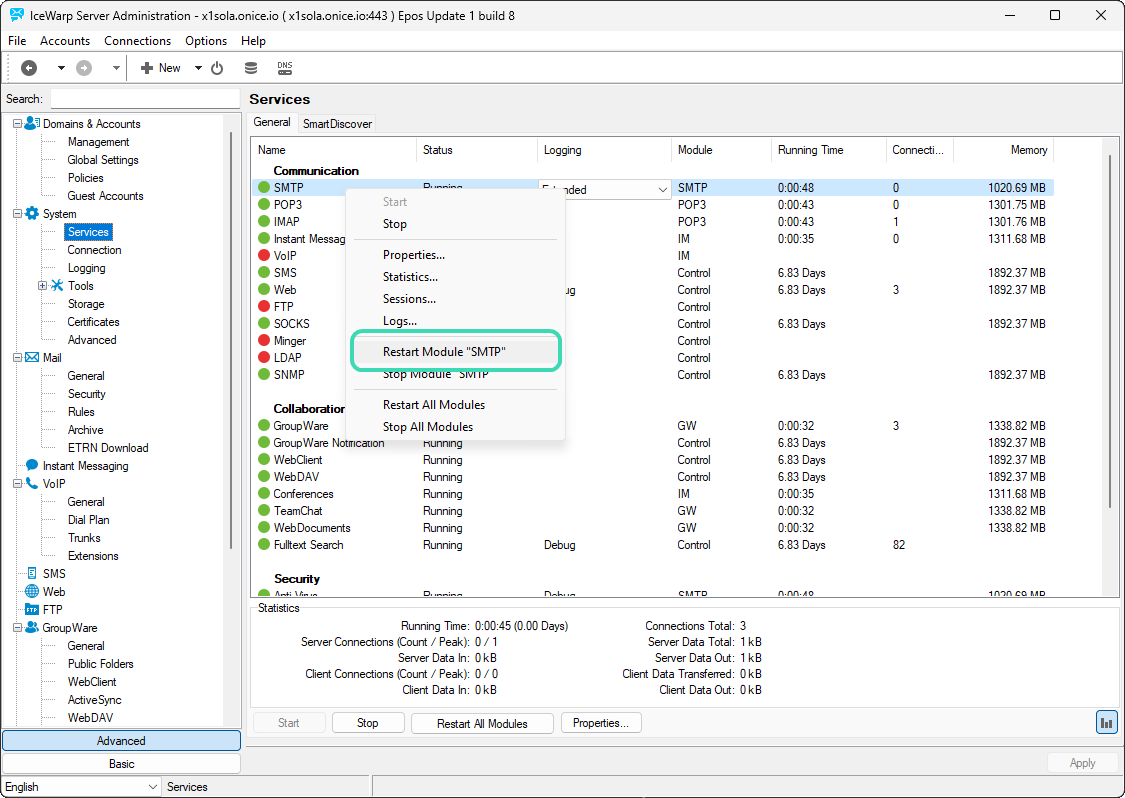Open the back history dropdown arrow
Image resolution: width=1125 pixels, height=798 pixels.
point(61,68)
